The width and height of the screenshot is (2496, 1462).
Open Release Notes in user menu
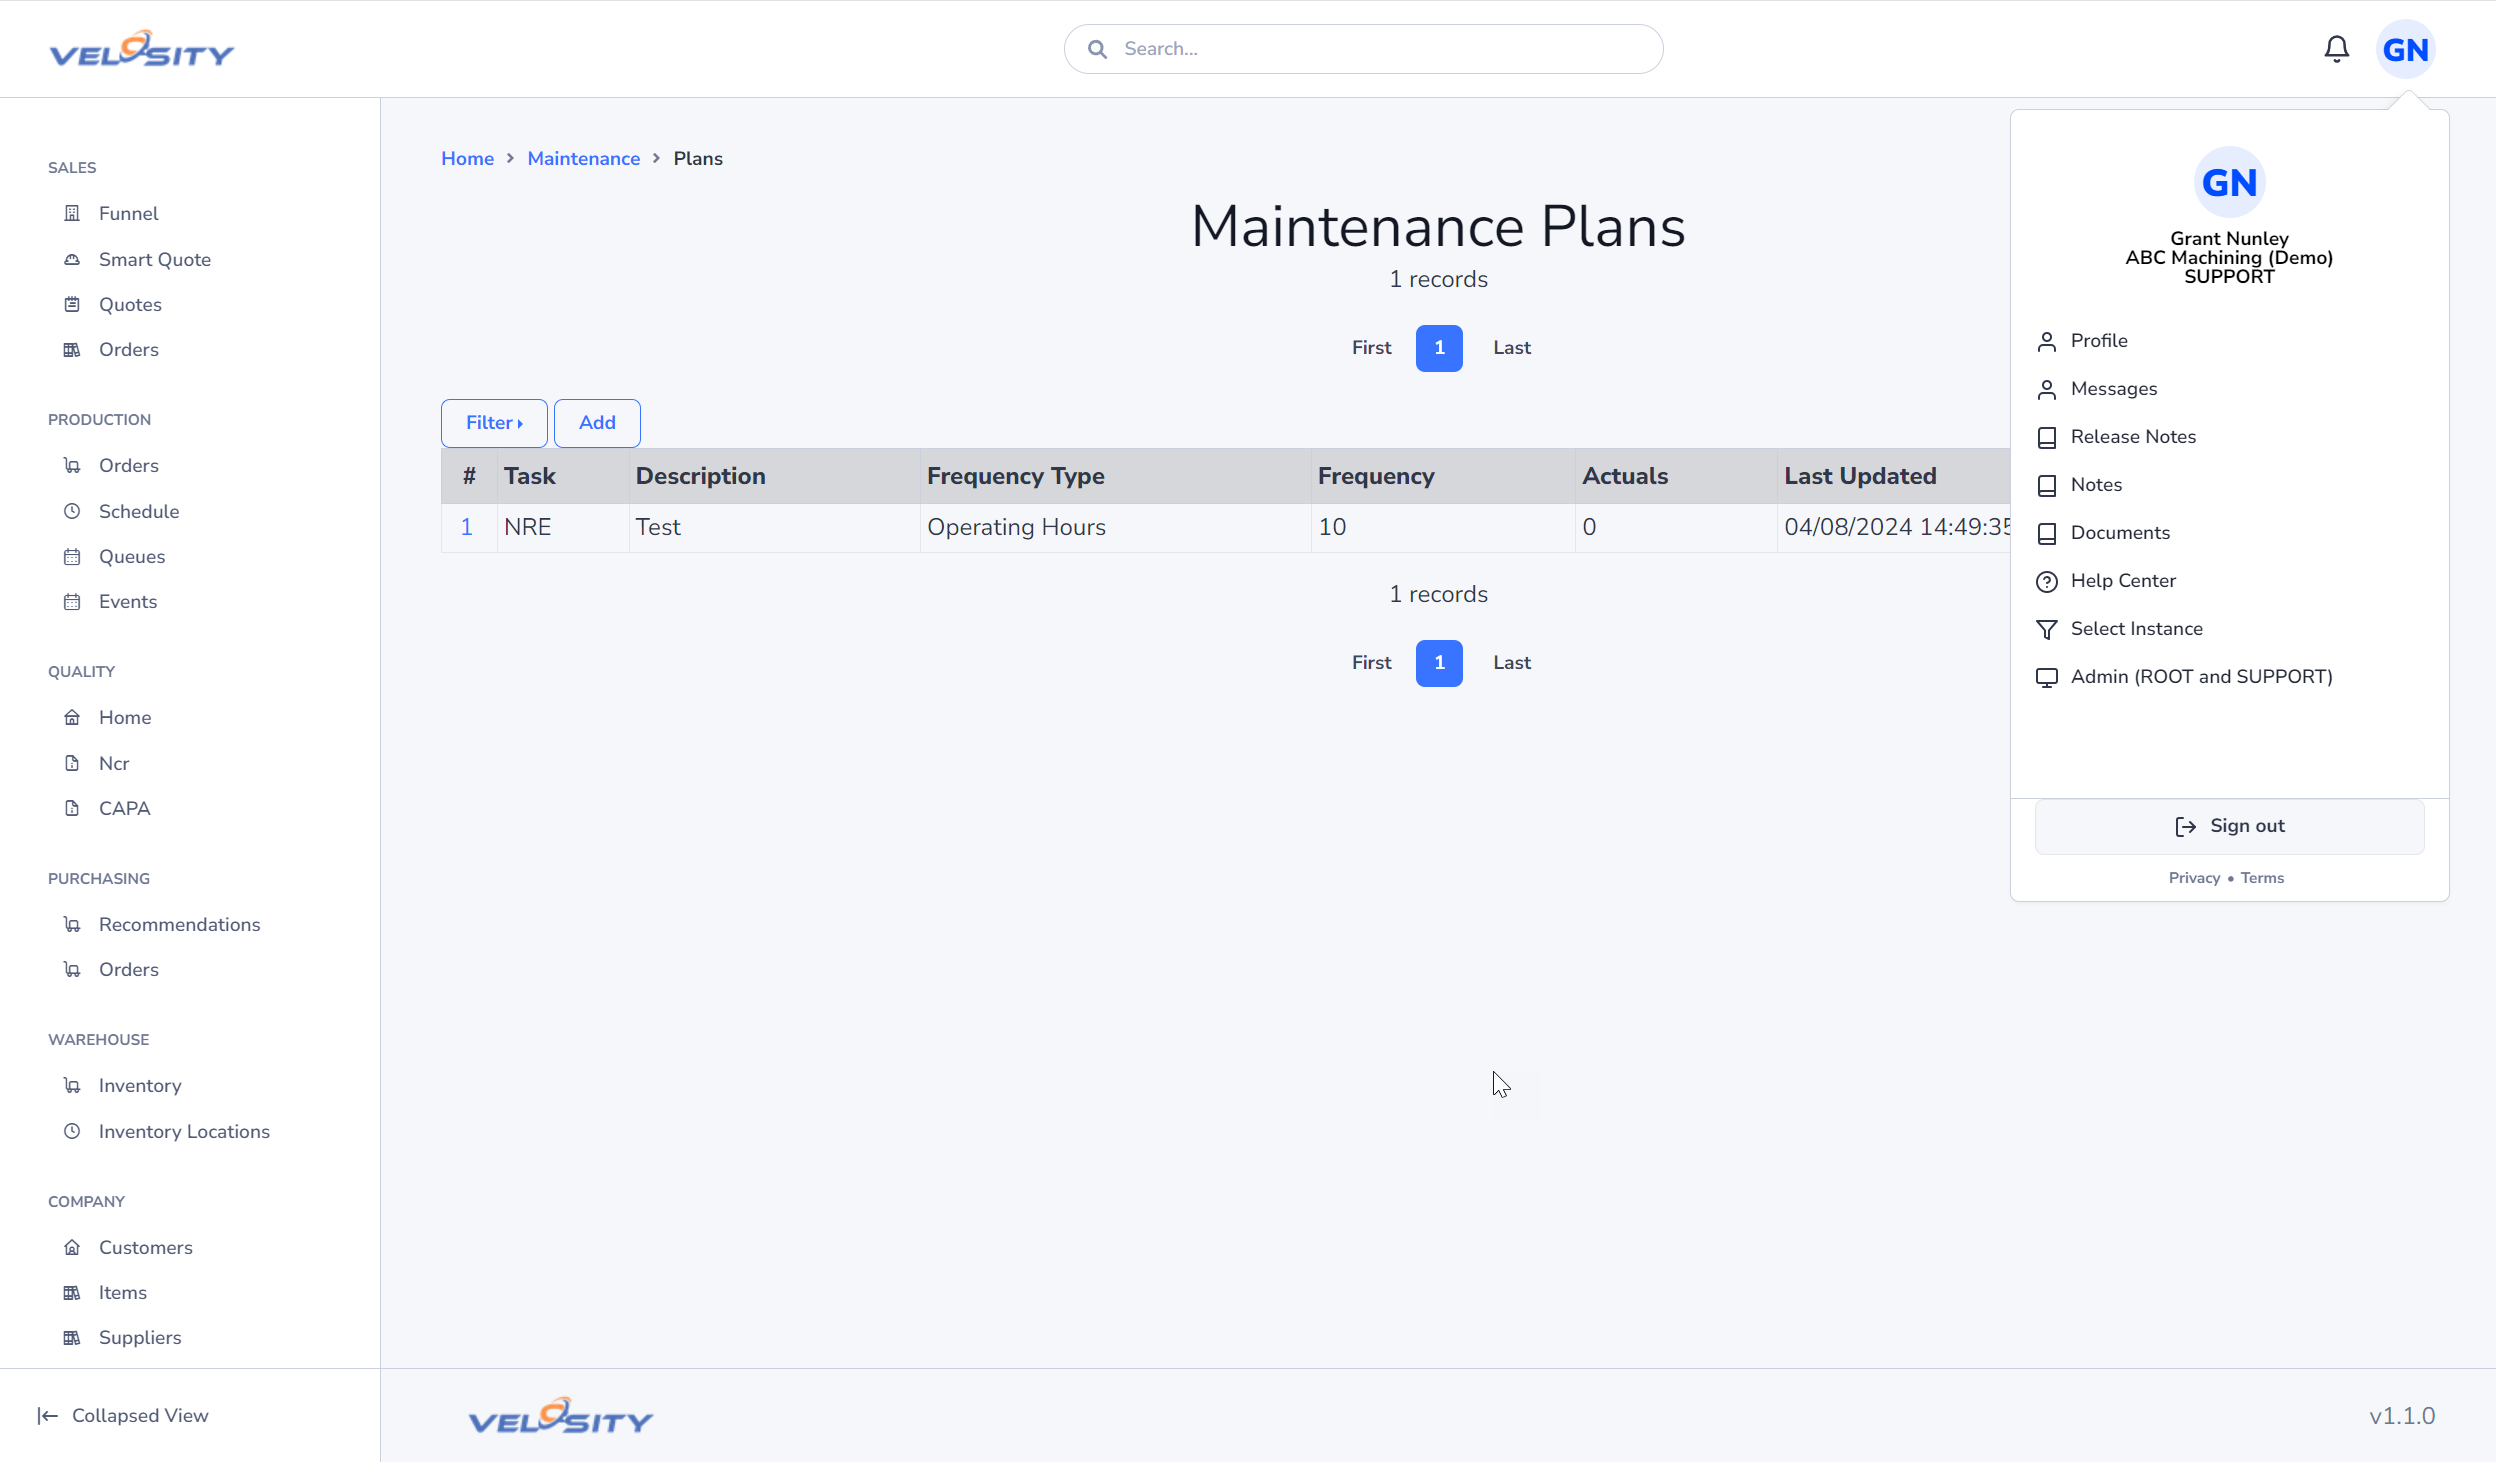[x=2133, y=436]
